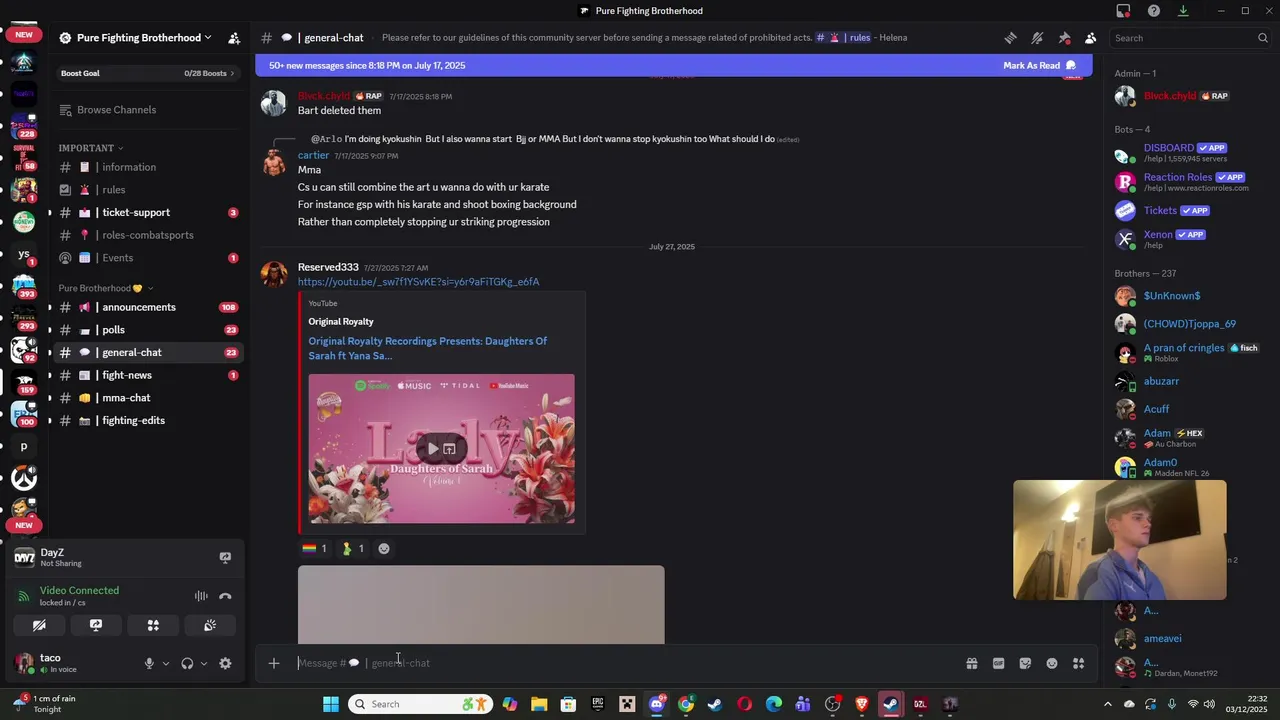Open the ticket-support channel
The height and width of the screenshot is (720, 1280).
[x=147, y=212]
